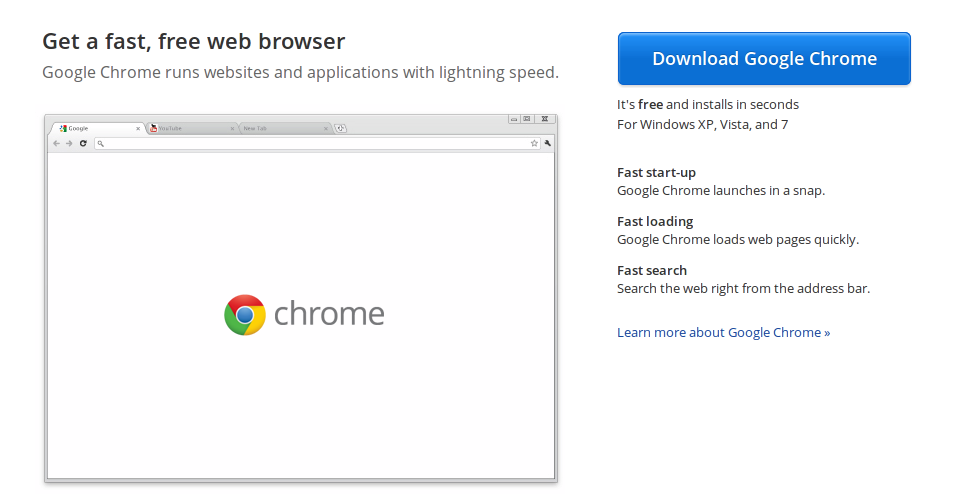Click the magnifier icon in address bar

coord(101,144)
